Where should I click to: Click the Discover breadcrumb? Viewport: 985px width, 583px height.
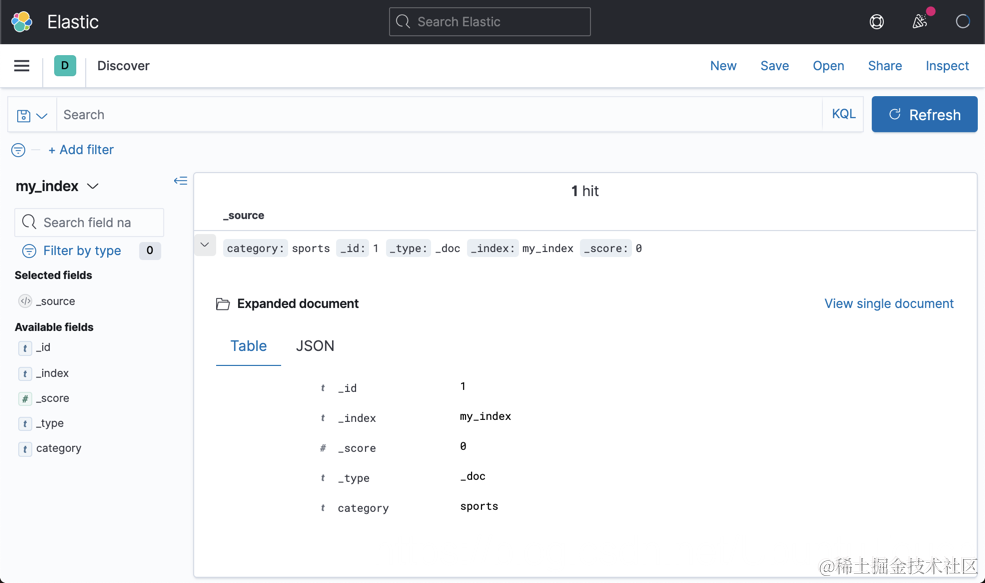click(x=123, y=66)
